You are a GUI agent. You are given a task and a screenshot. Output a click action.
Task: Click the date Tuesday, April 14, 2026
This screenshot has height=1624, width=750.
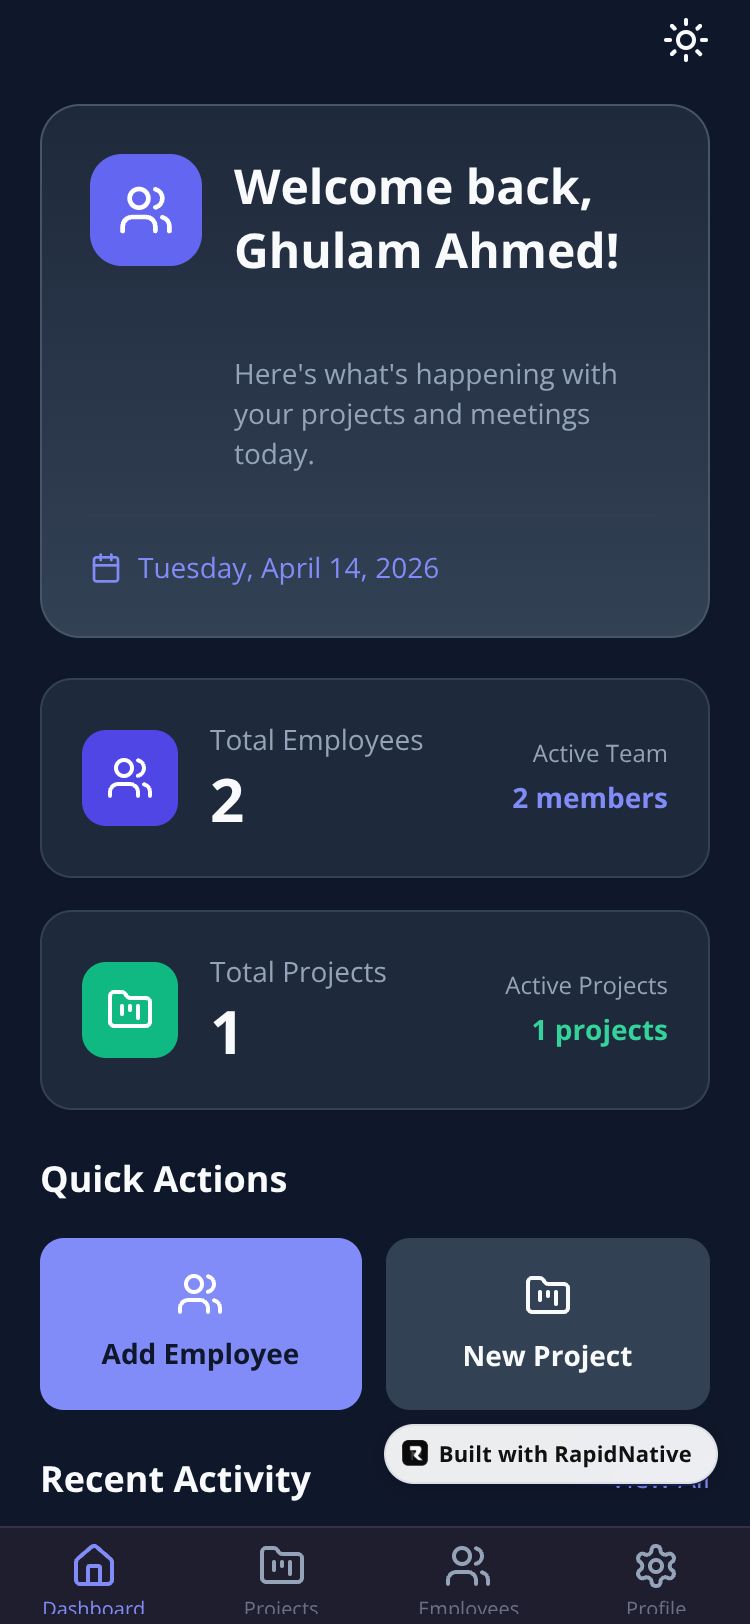(x=288, y=568)
